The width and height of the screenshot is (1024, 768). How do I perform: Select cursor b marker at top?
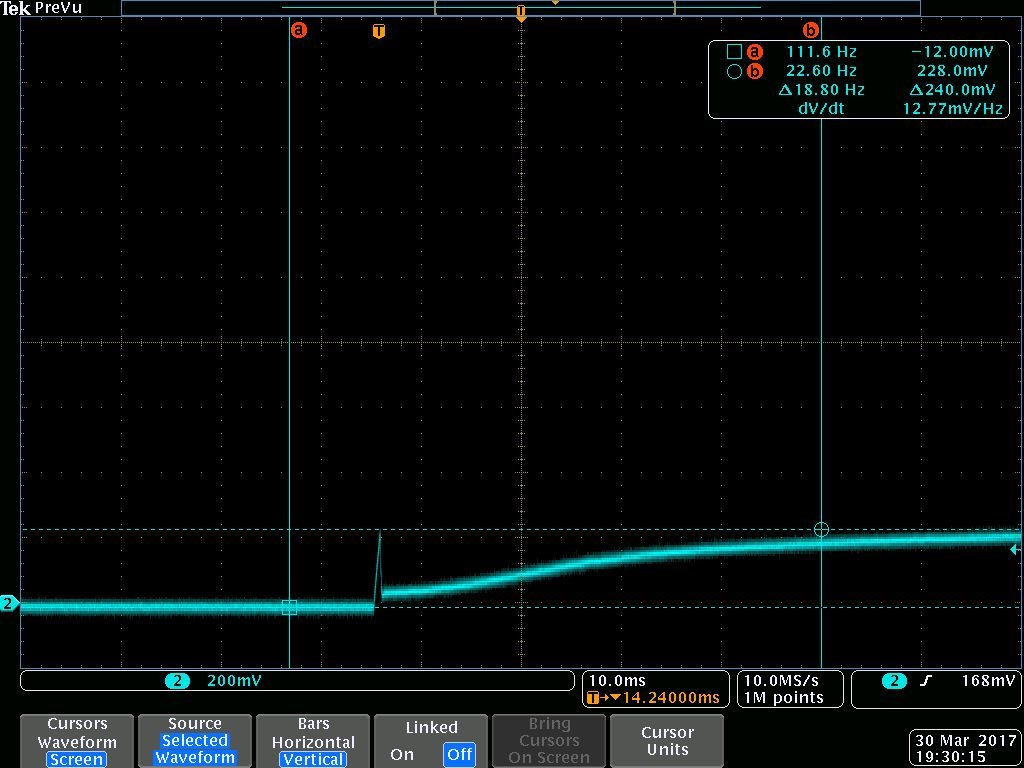click(810, 30)
